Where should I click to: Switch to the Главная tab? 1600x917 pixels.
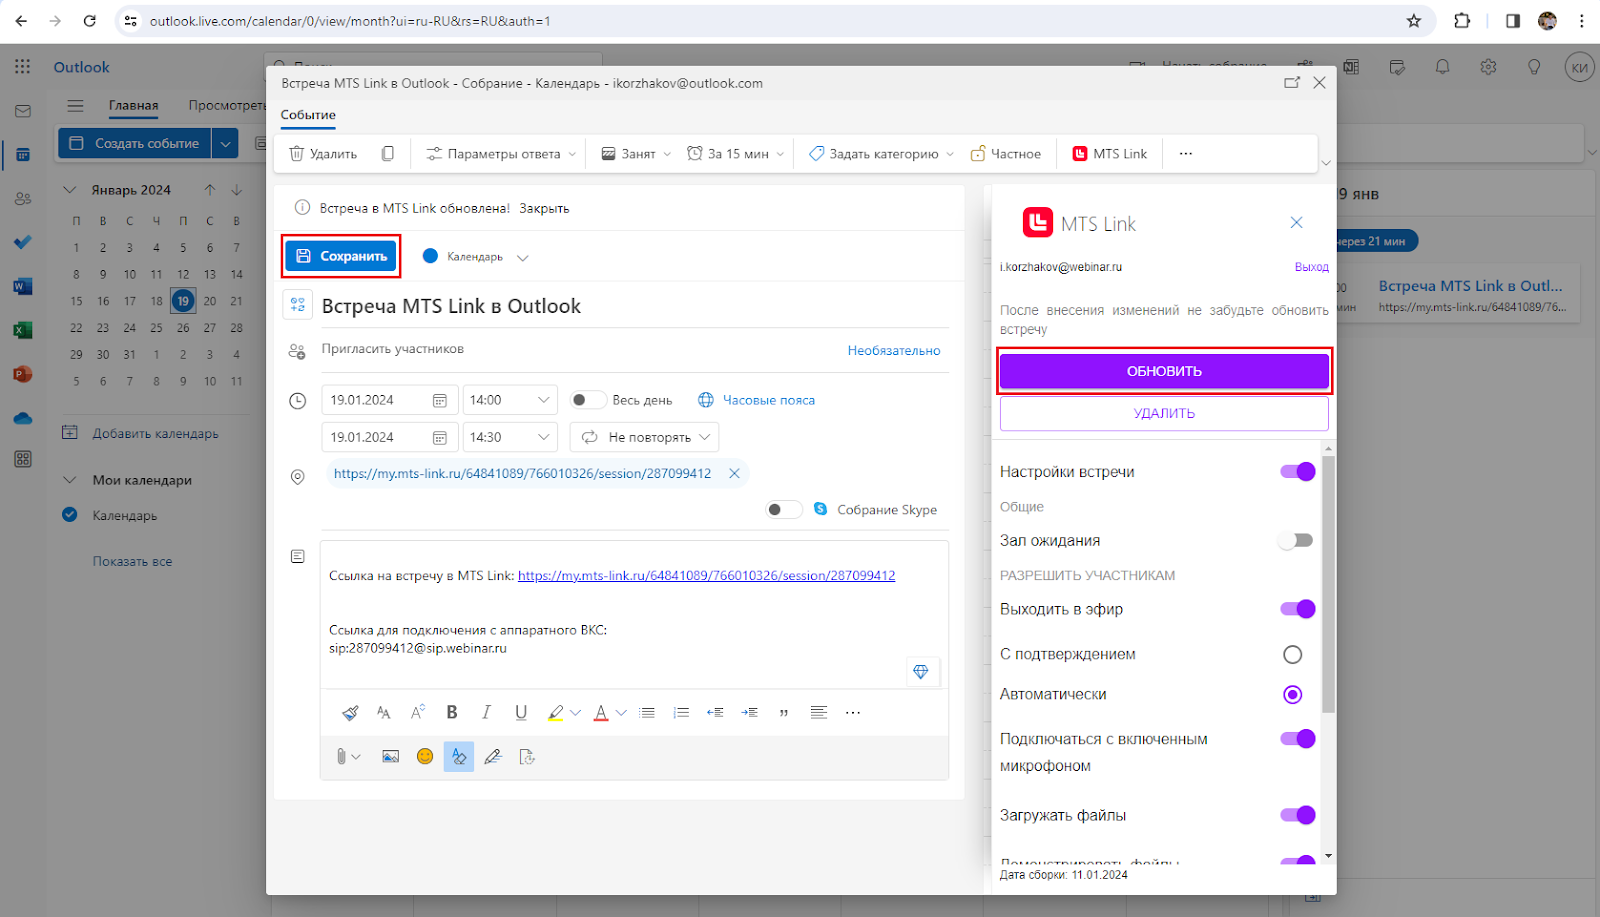point(133,105)
